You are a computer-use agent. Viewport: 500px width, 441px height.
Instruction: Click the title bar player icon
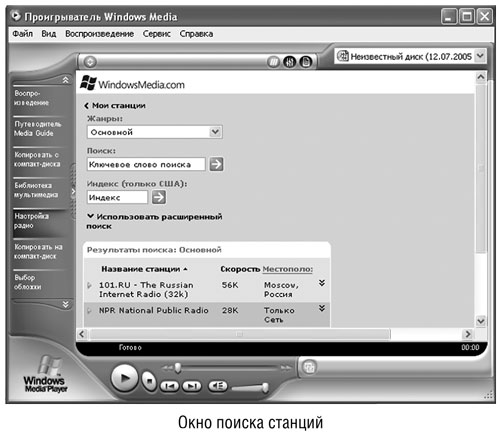(16, 16)
